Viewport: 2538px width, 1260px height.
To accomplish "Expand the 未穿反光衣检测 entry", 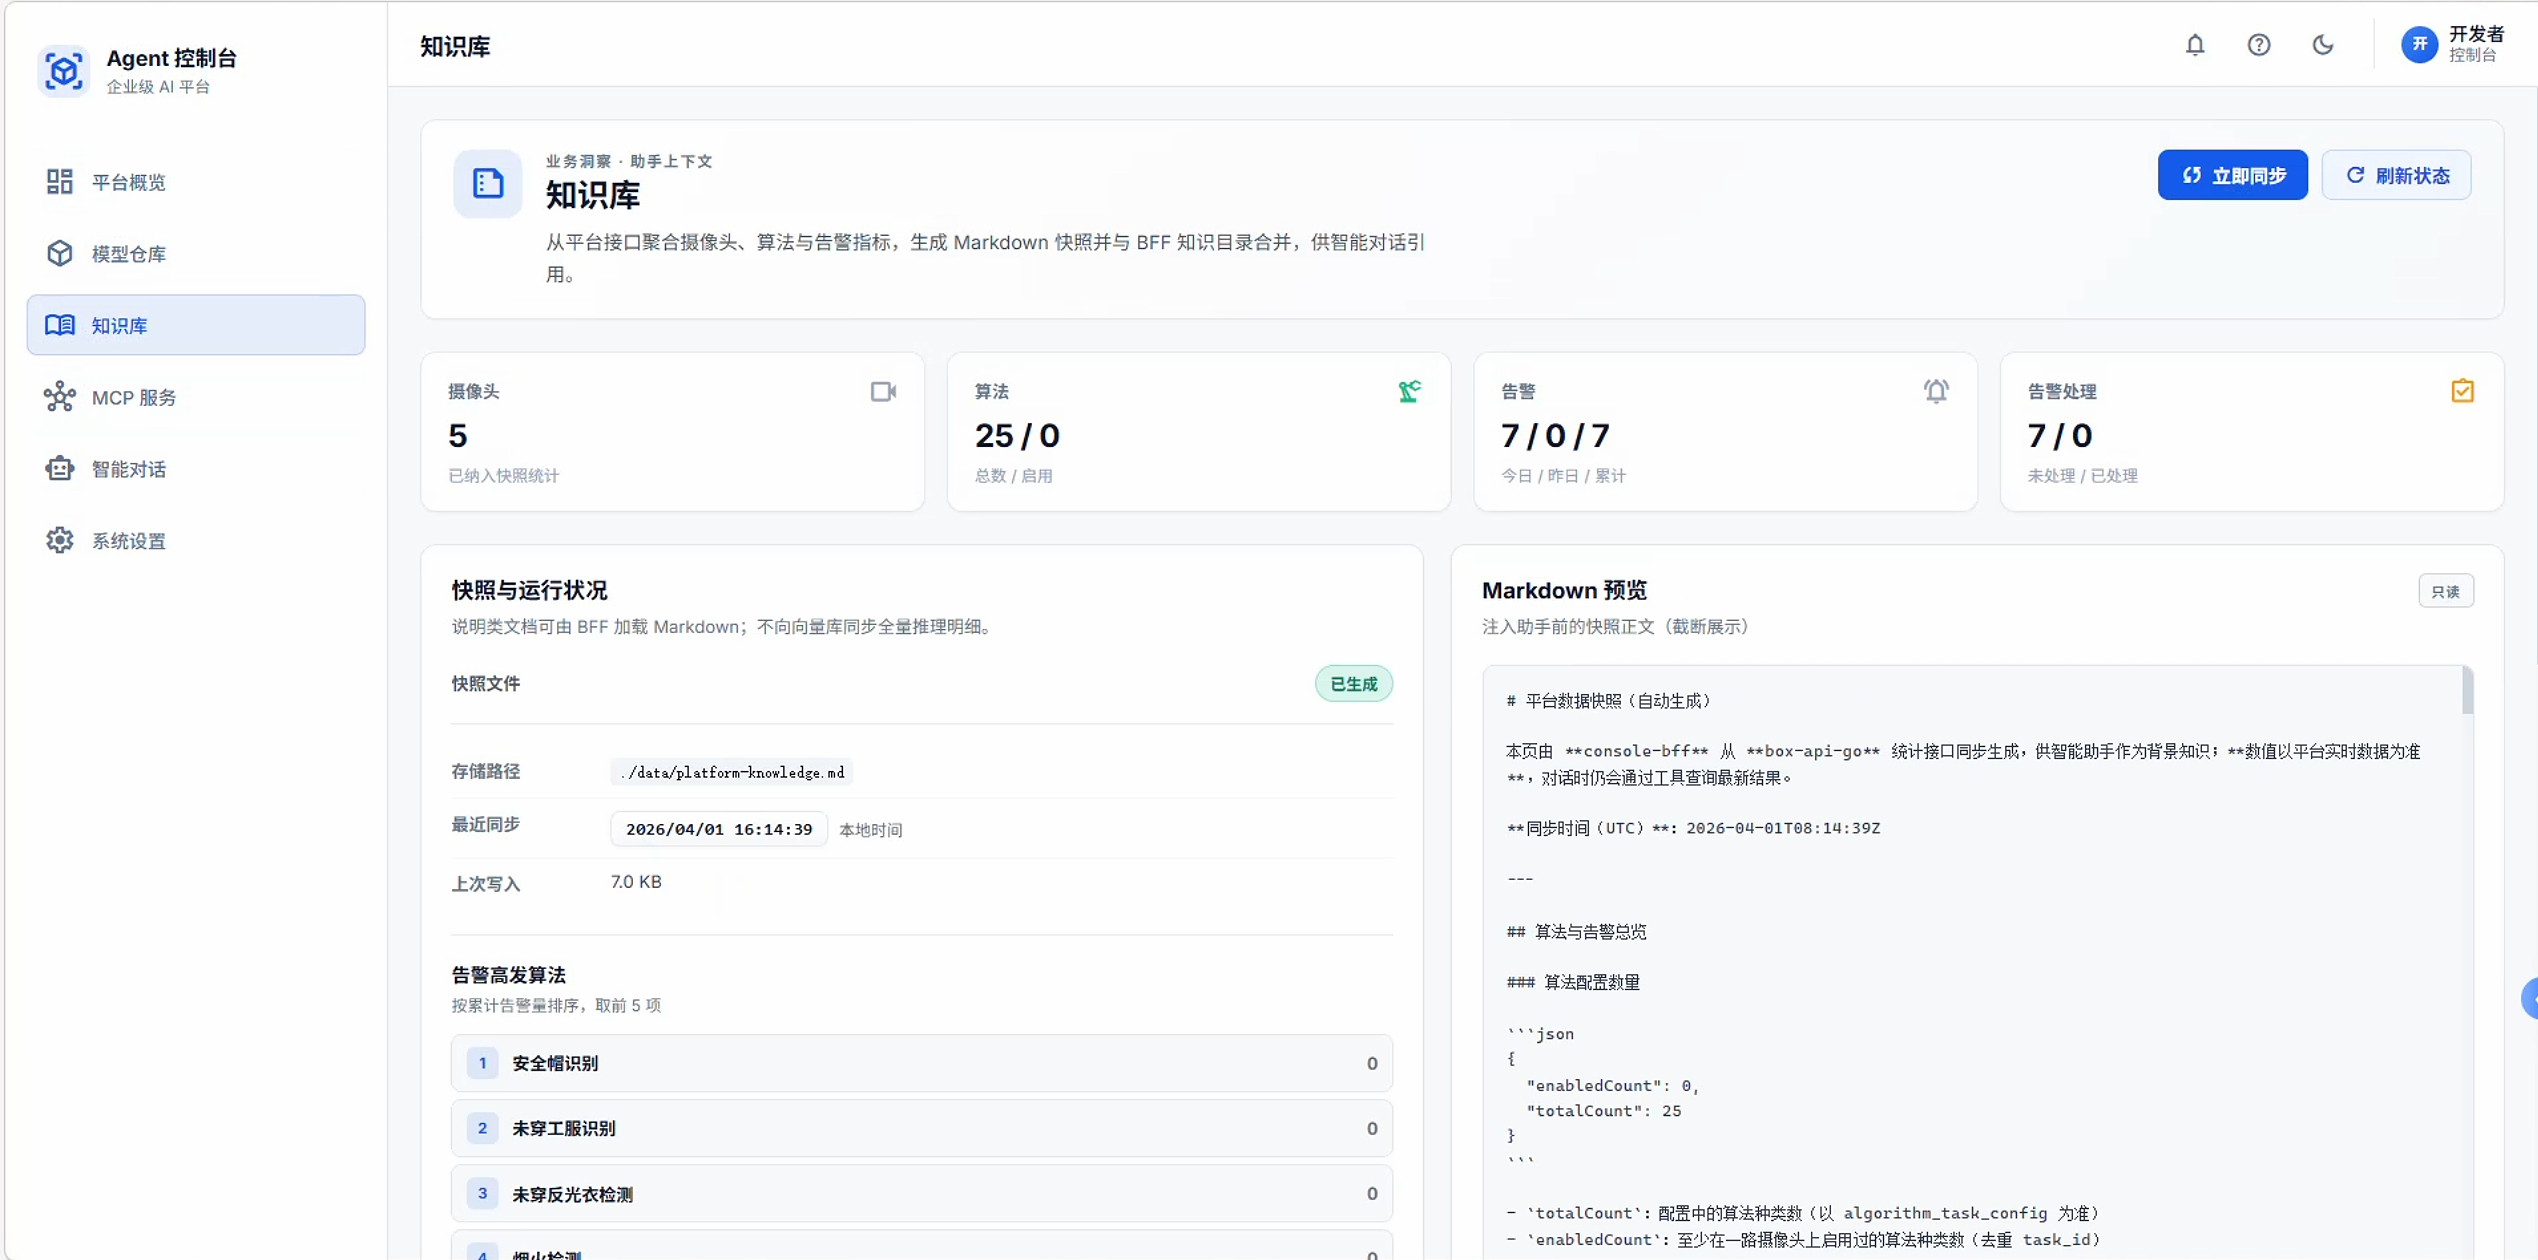I will 920,1193.
